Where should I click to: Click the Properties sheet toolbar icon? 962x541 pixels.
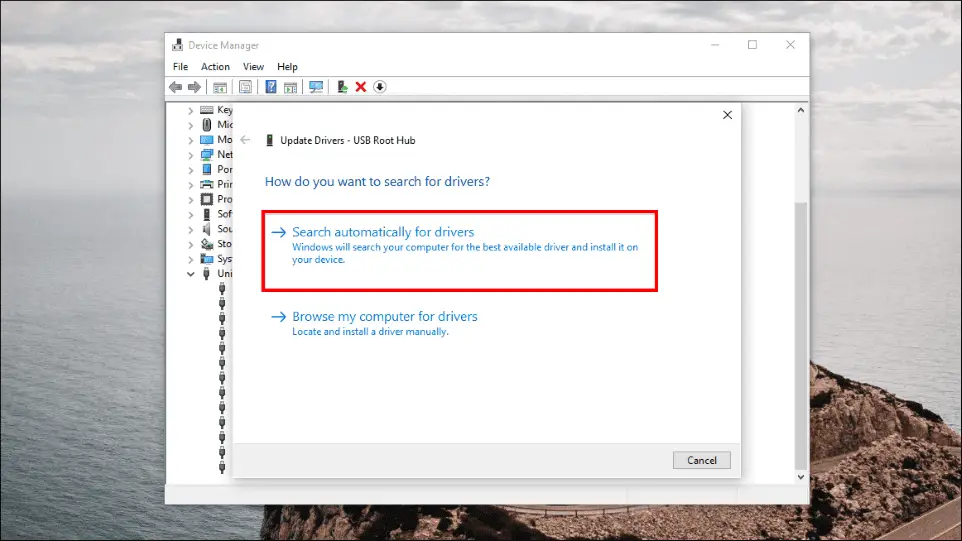point(245,87)
